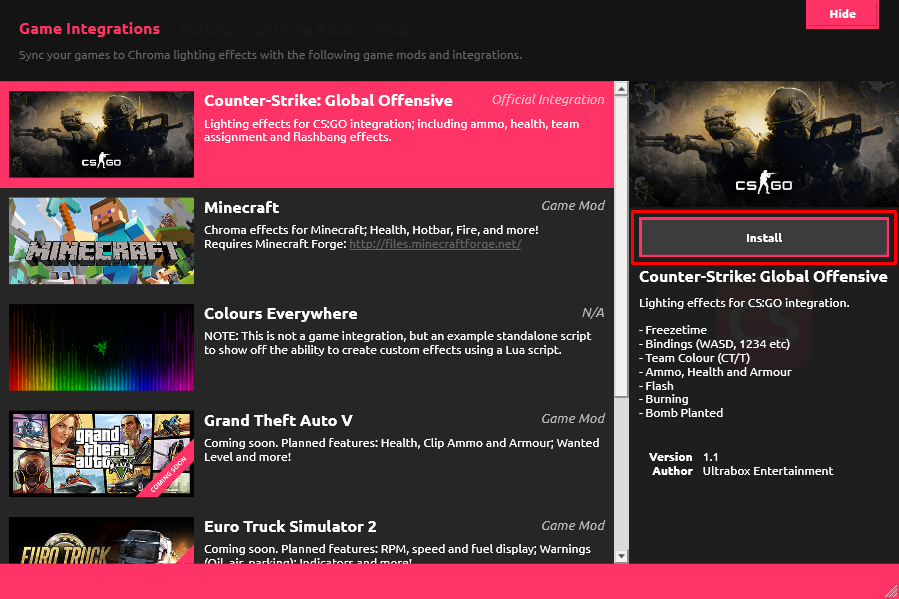Click the Colours Everywhere rainbow thumbnail
The width and height of the screenshot is (899, 599).
101,347
